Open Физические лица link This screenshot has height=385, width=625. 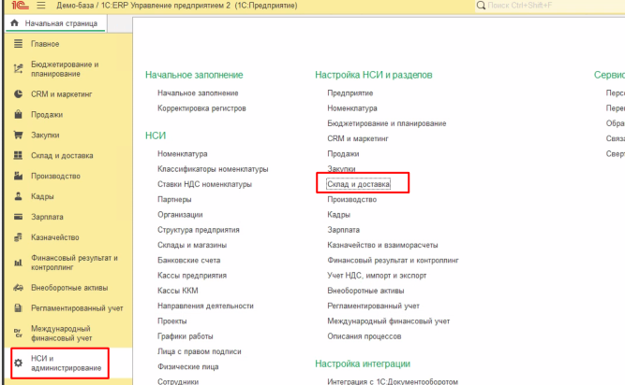pos(188,366)
